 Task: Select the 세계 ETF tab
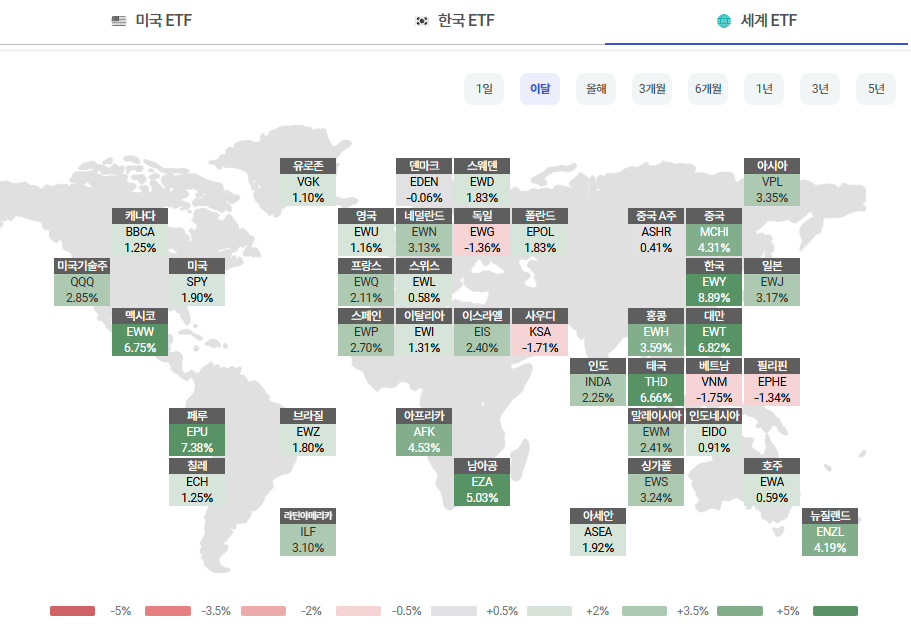pos(756,21)
